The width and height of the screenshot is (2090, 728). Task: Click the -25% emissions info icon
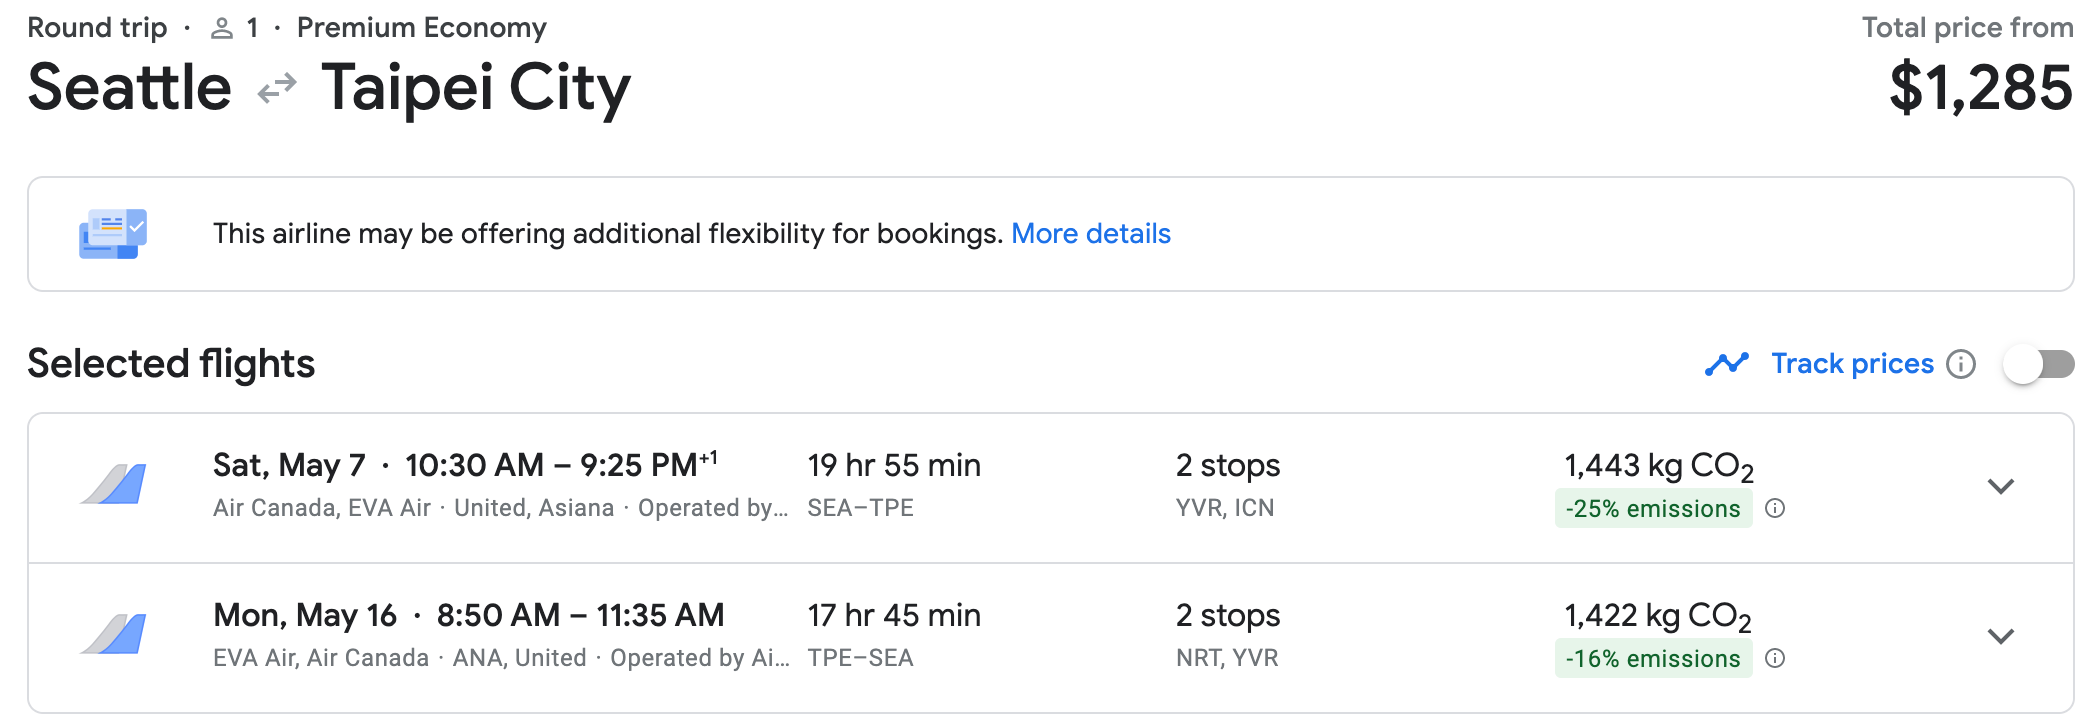pyautogui.click(x=1775, y=508)
